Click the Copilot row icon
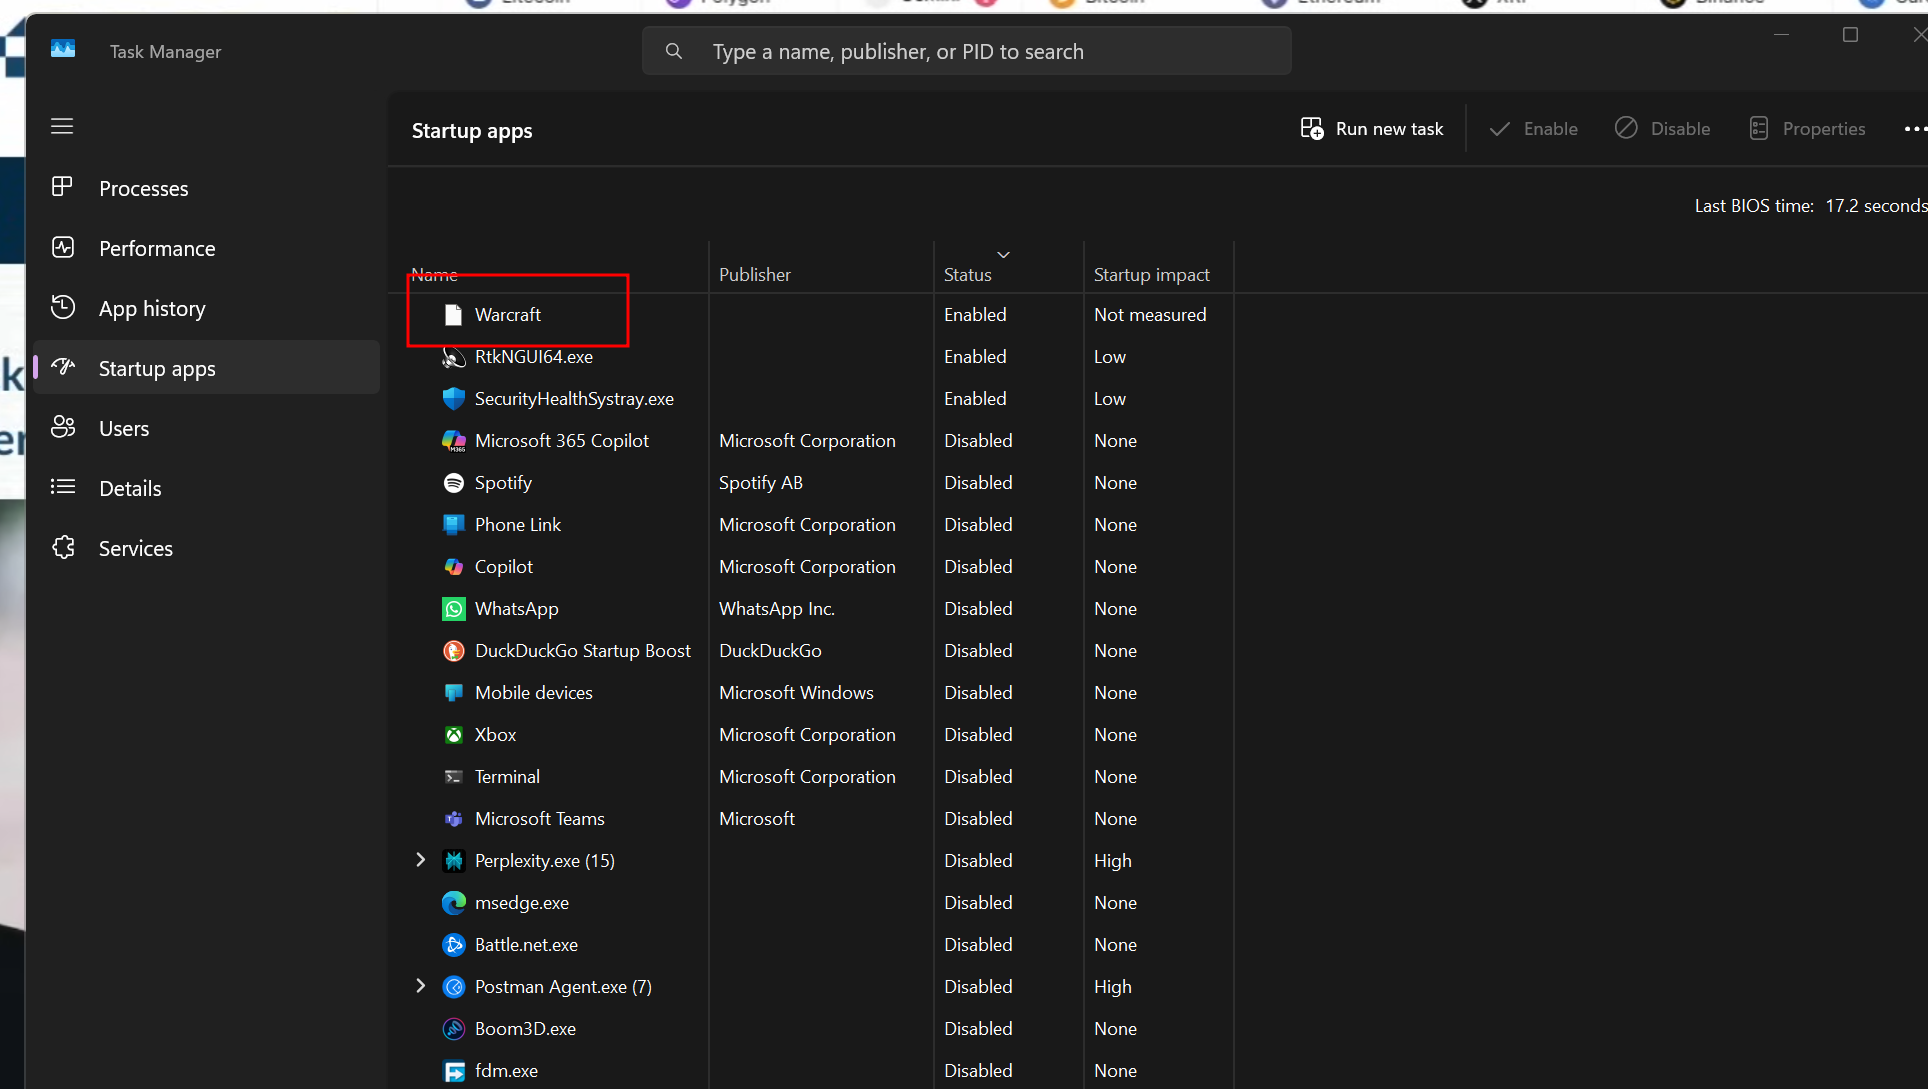This screenshot has width=1928, height=1089. (454, 567)
